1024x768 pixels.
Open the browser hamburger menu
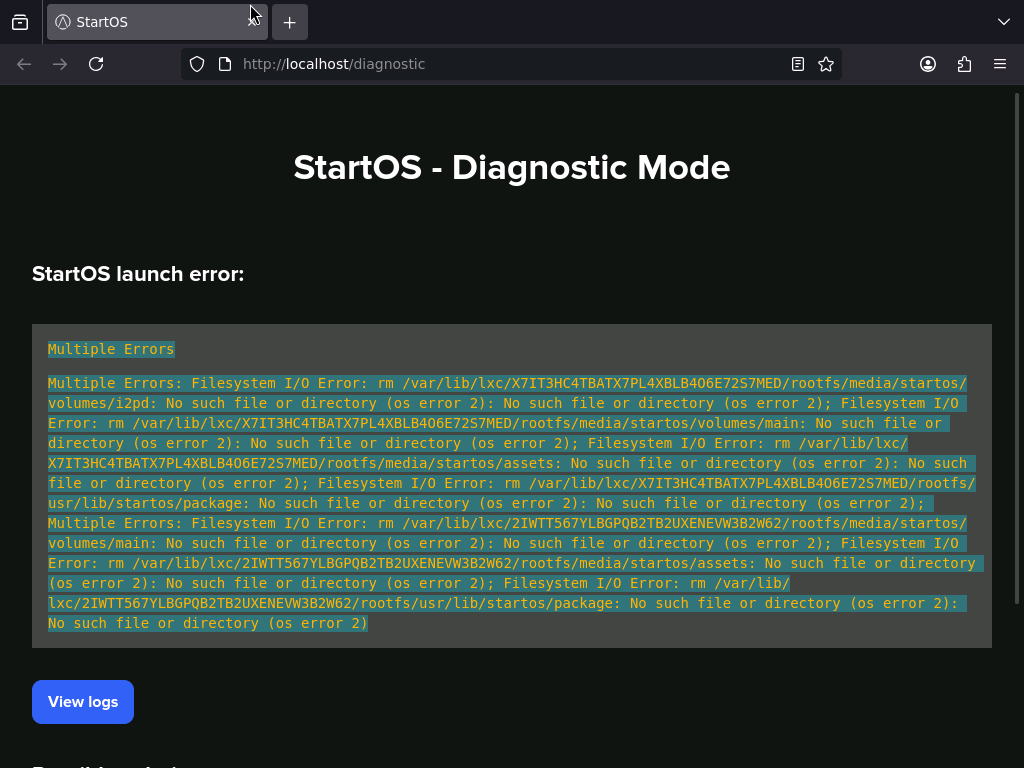click(x=1000, y=64)
